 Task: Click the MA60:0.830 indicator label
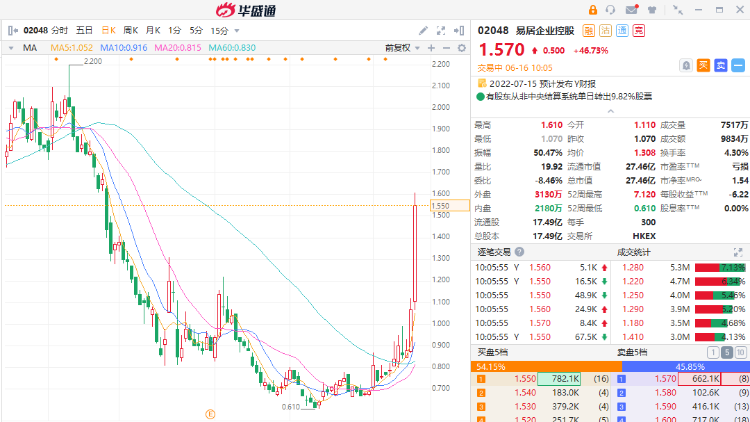coord(232,48)
